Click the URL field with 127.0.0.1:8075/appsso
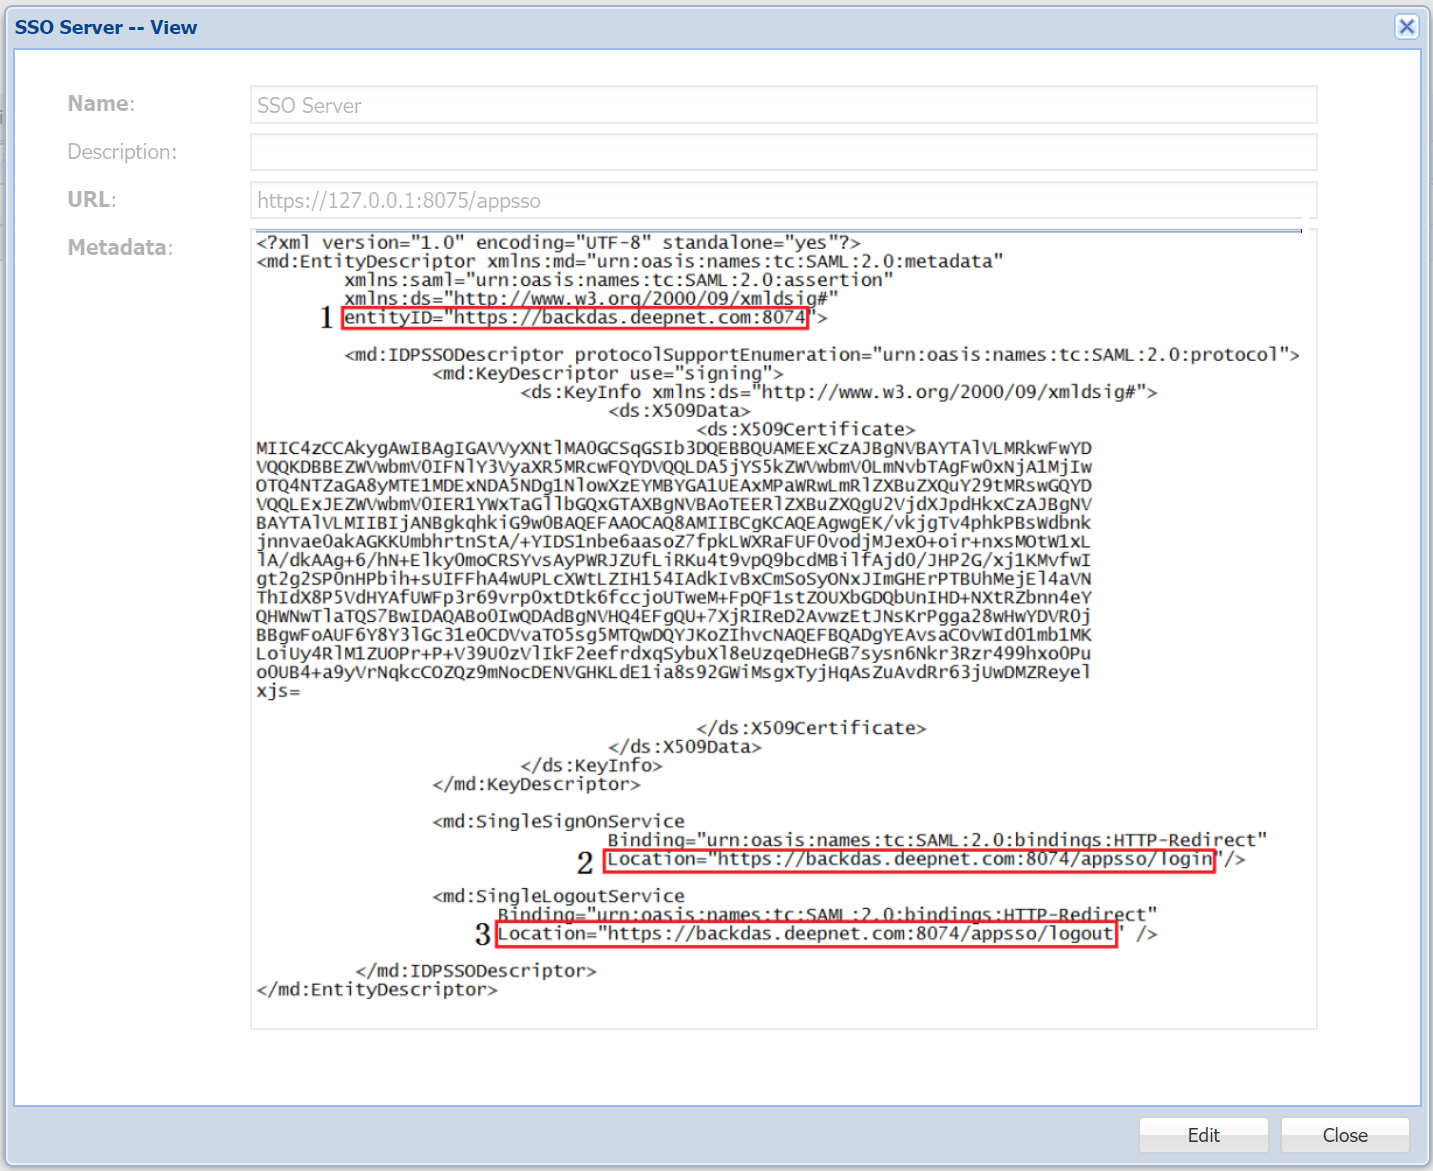This screenshot has width=1433, height=1171. 783,200
